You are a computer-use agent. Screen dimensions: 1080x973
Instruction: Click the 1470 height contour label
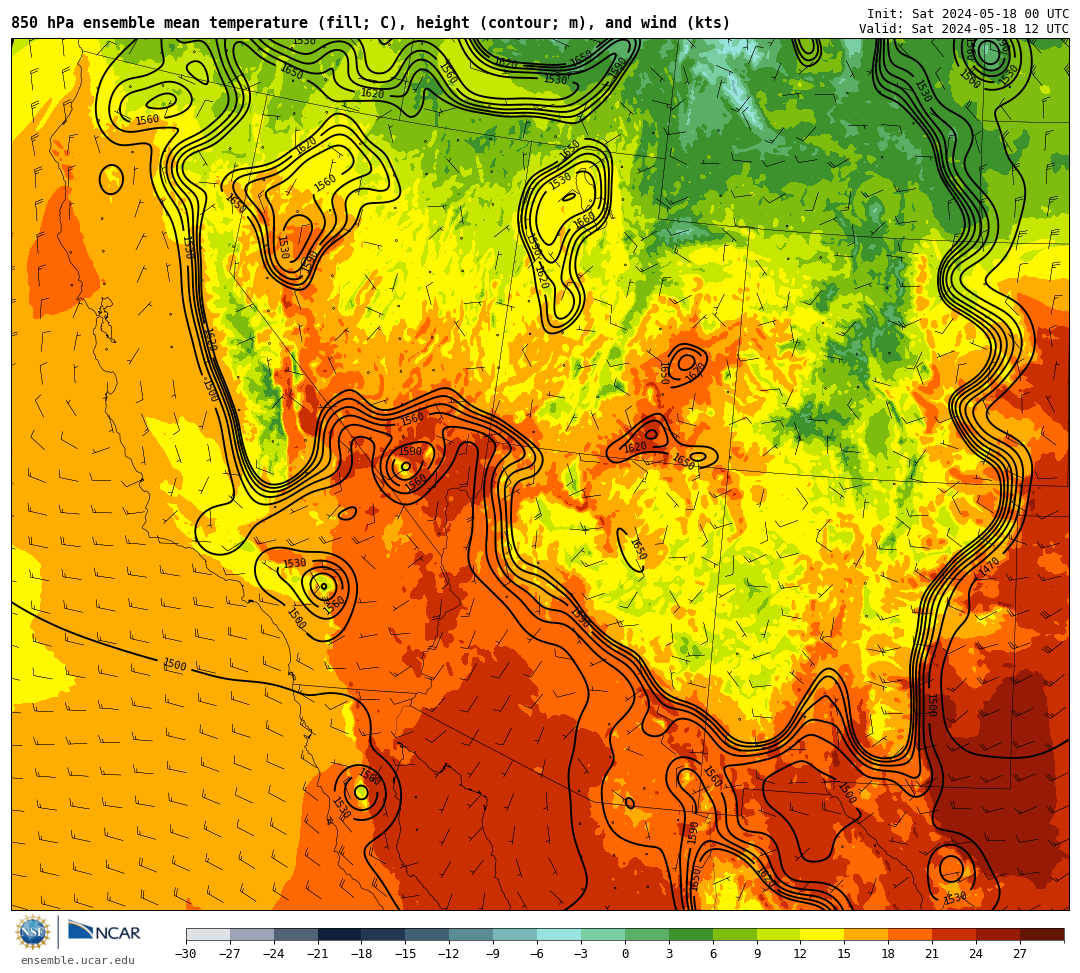(x=989, y=567)
